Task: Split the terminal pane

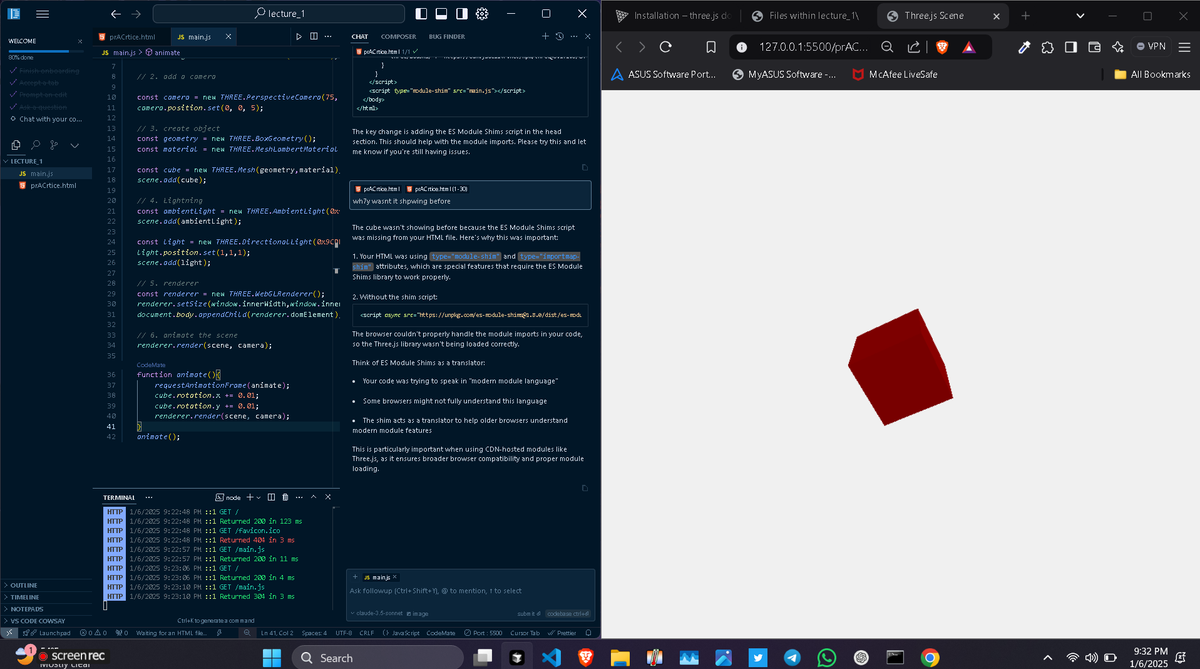Action: point(271,497)
